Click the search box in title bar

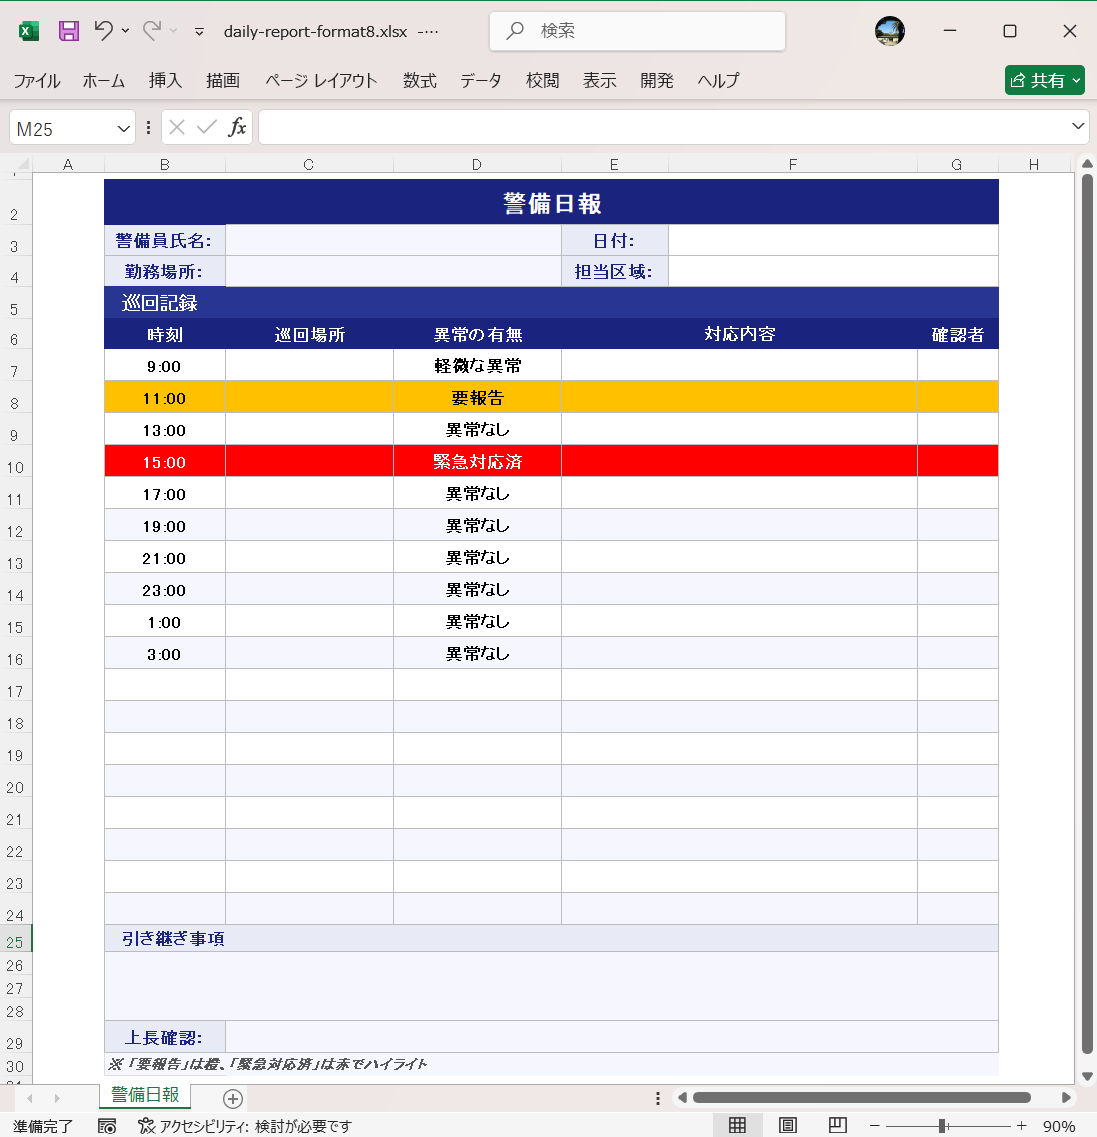point(637,31)
